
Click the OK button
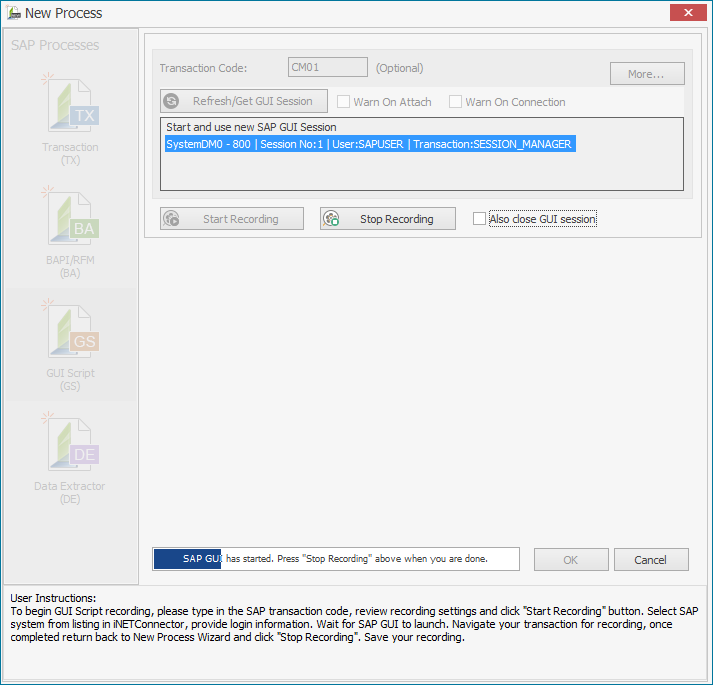coord(570,560)
